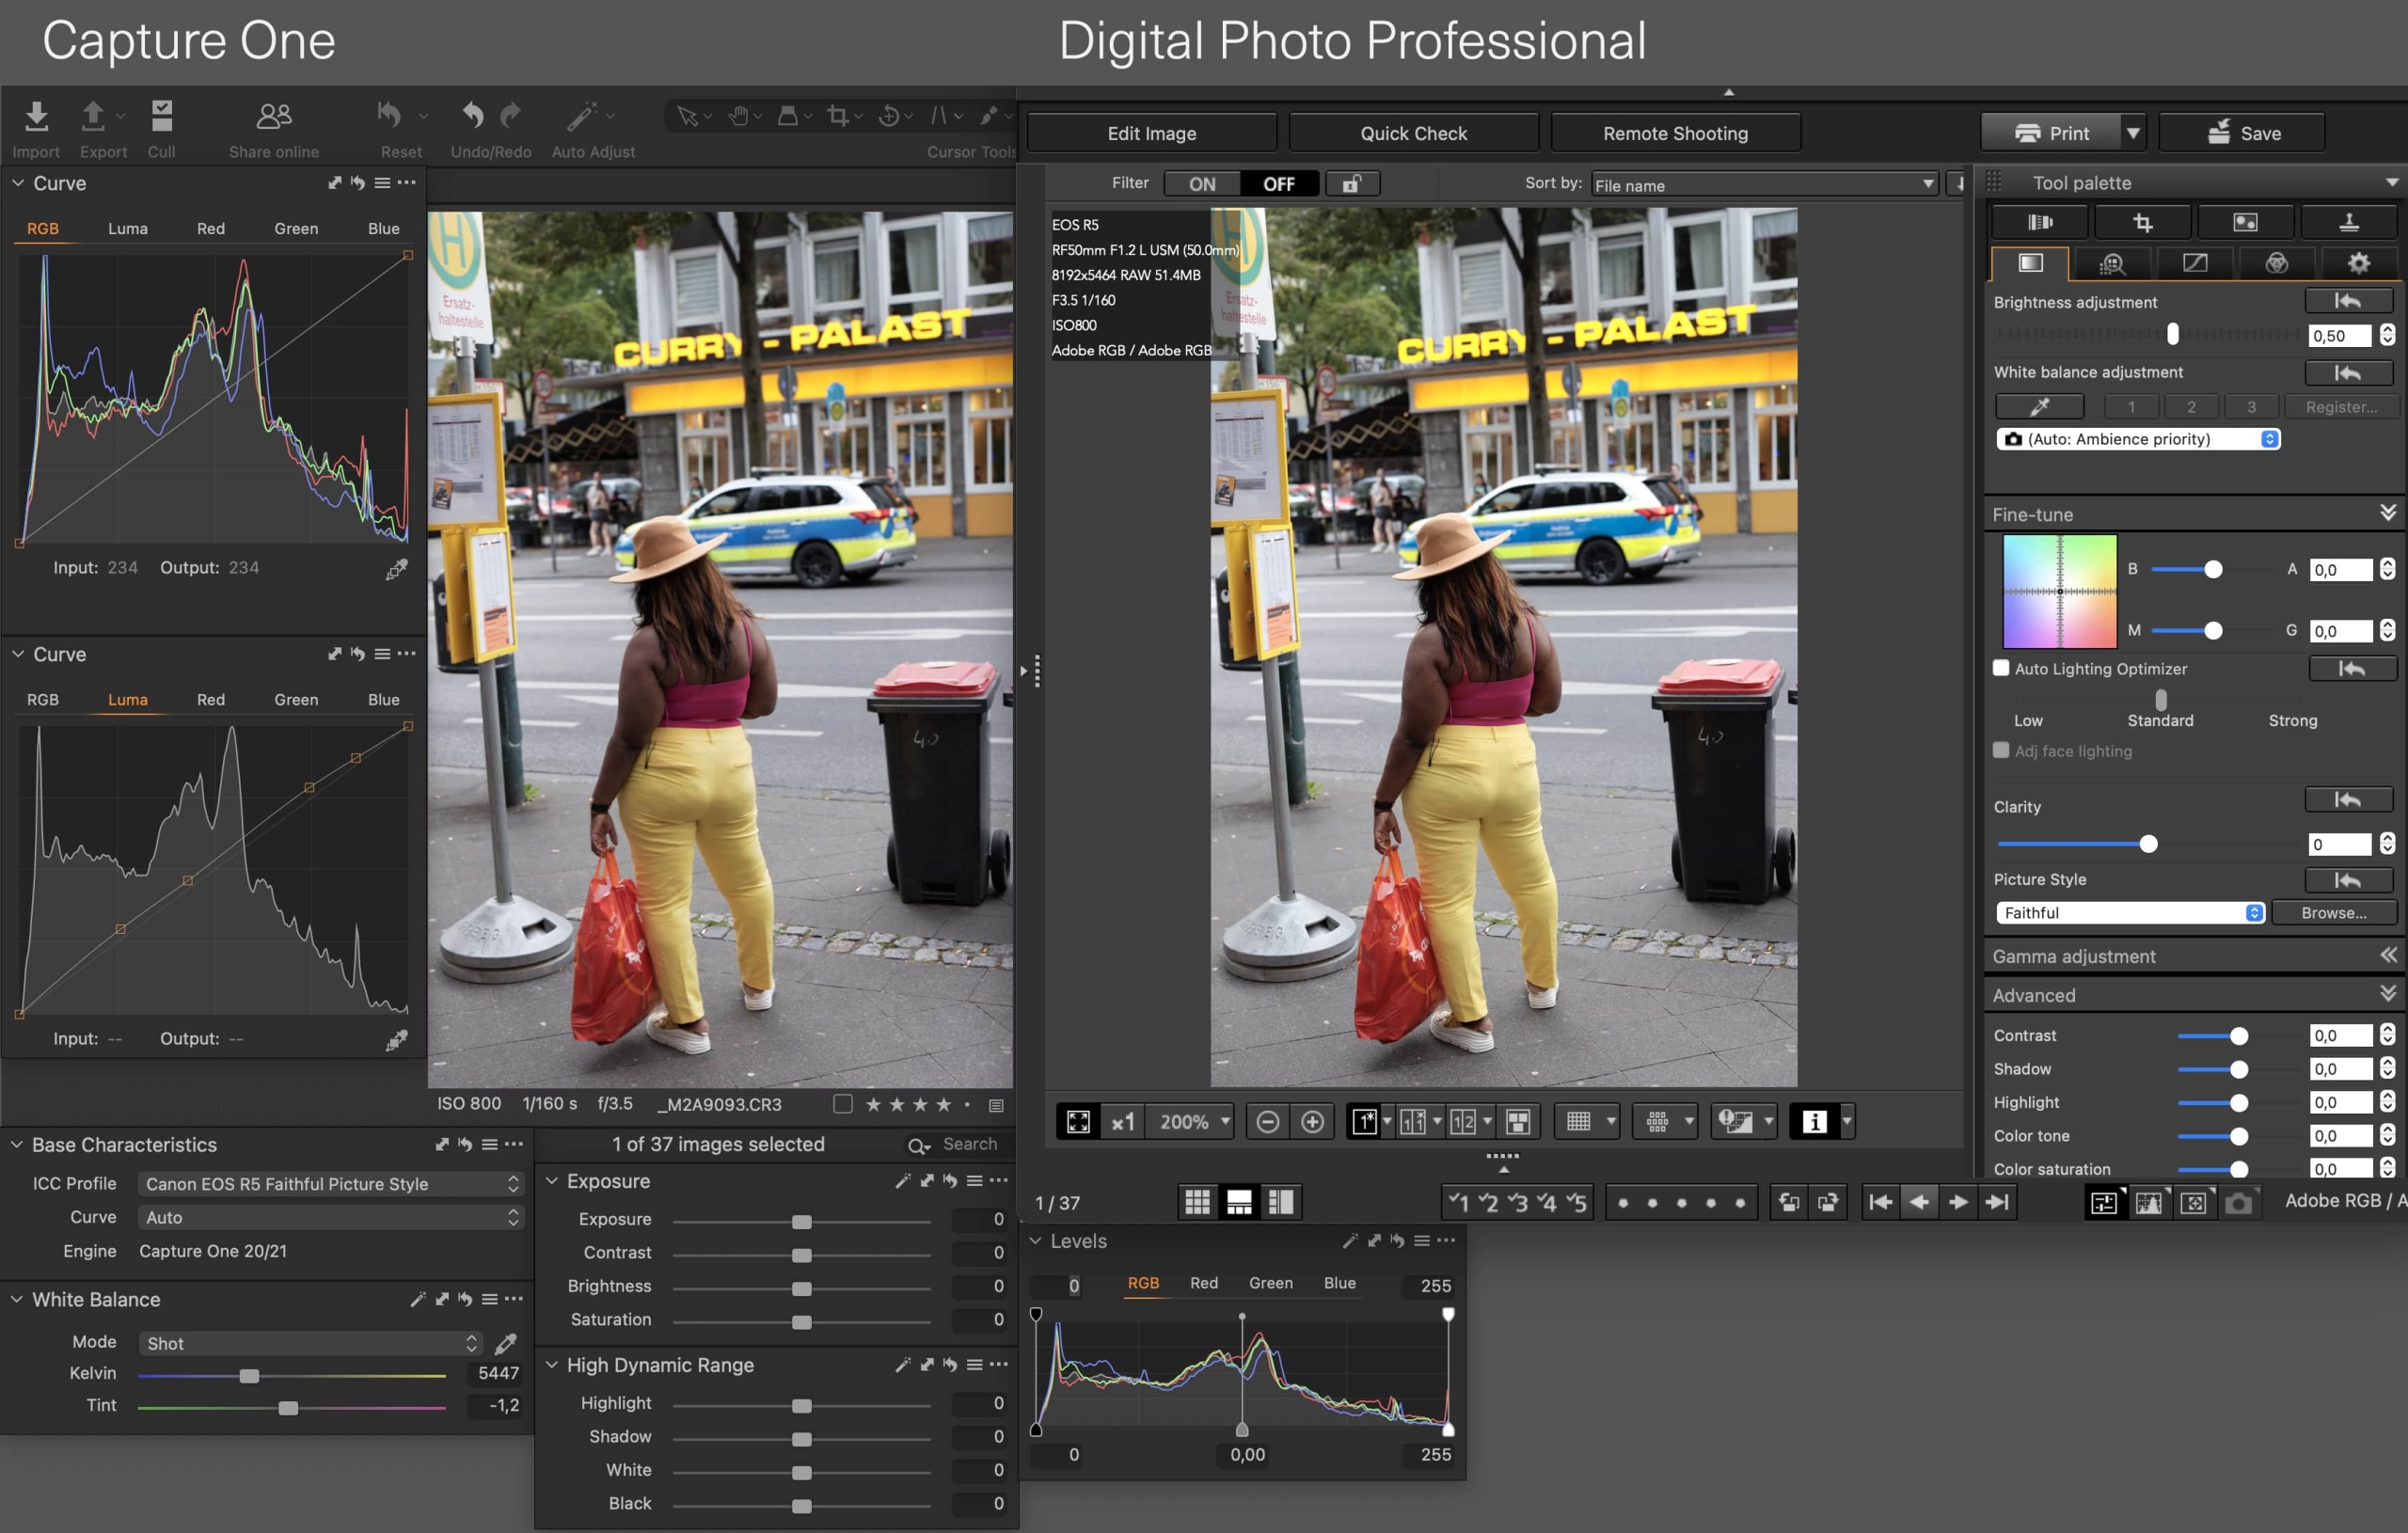Expand the Gamma adjustment section
The width and height of the screenshot is (2408, 1533).
(2388, 955)
